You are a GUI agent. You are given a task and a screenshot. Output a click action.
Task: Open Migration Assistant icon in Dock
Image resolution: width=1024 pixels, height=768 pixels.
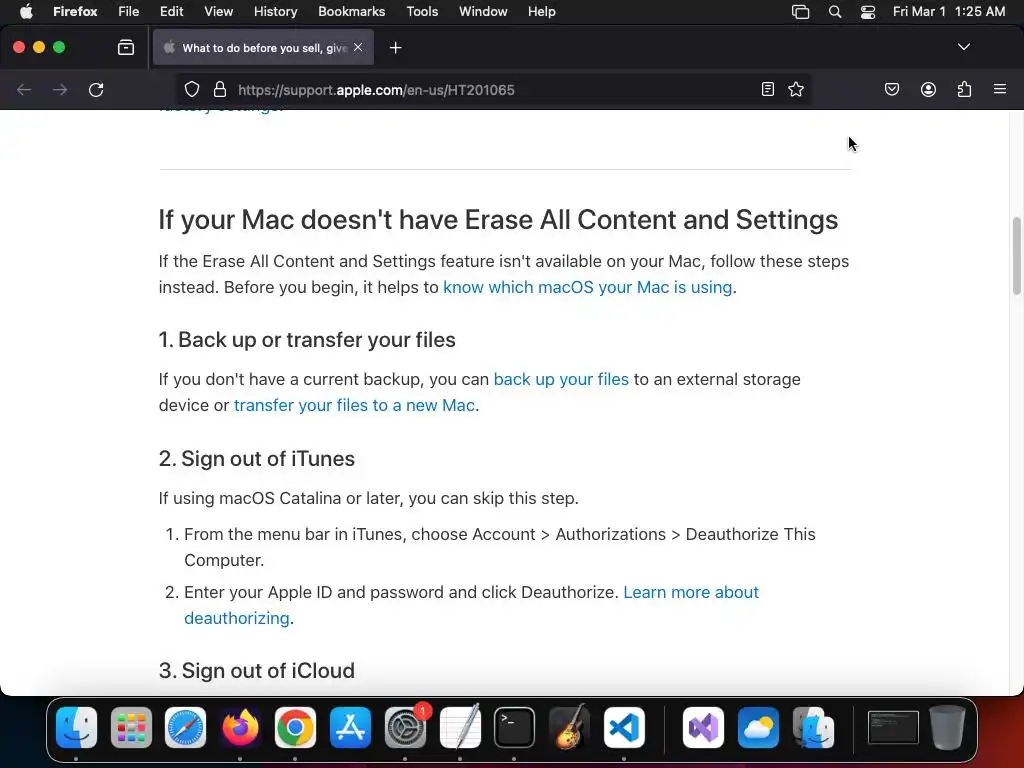click(813, 728)
